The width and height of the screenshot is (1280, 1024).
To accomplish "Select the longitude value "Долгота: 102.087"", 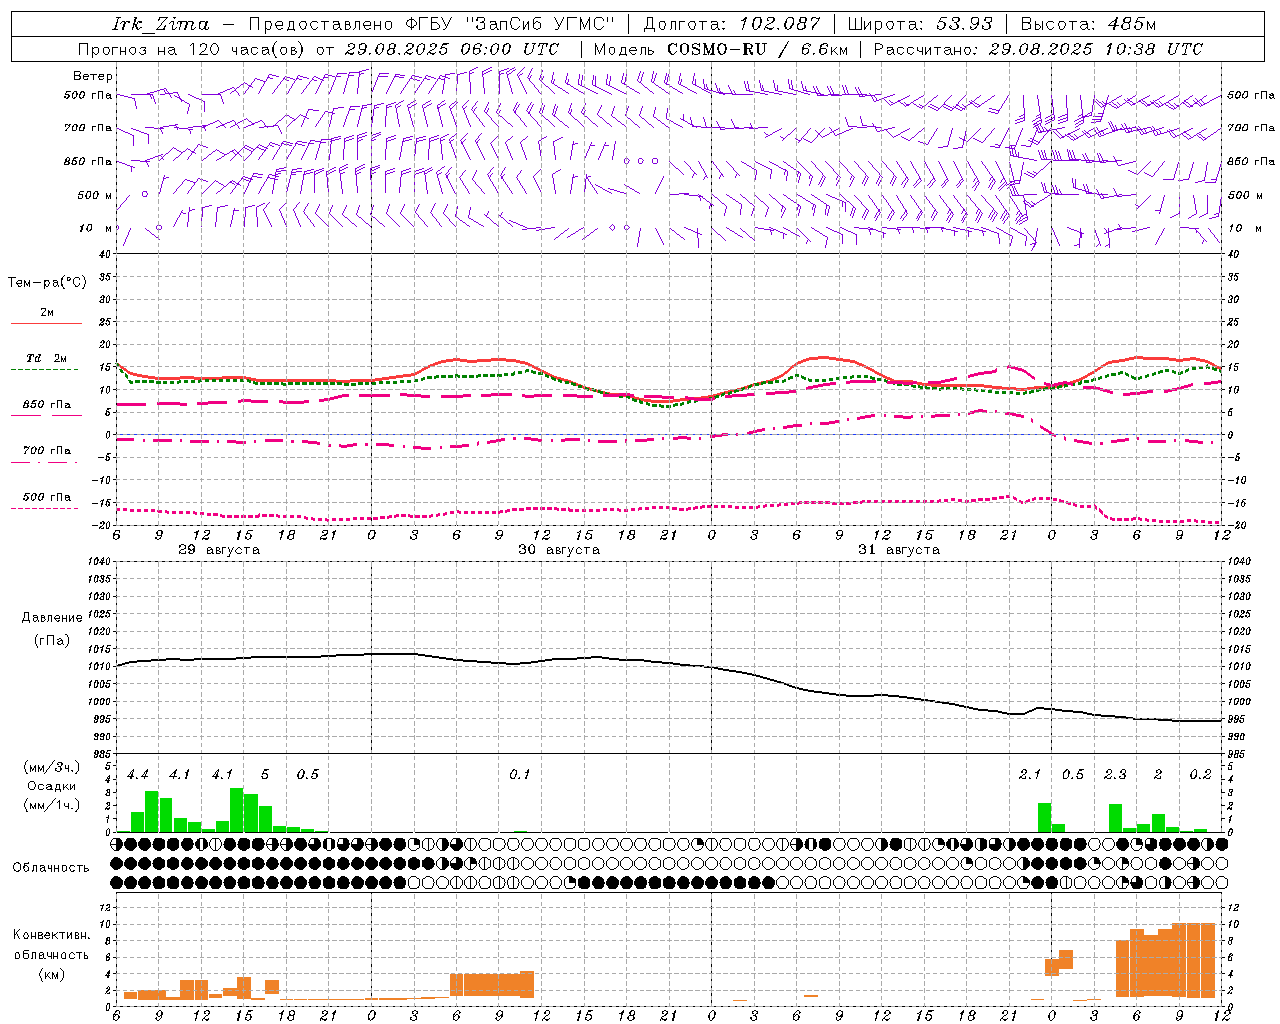I will [732, 24].
